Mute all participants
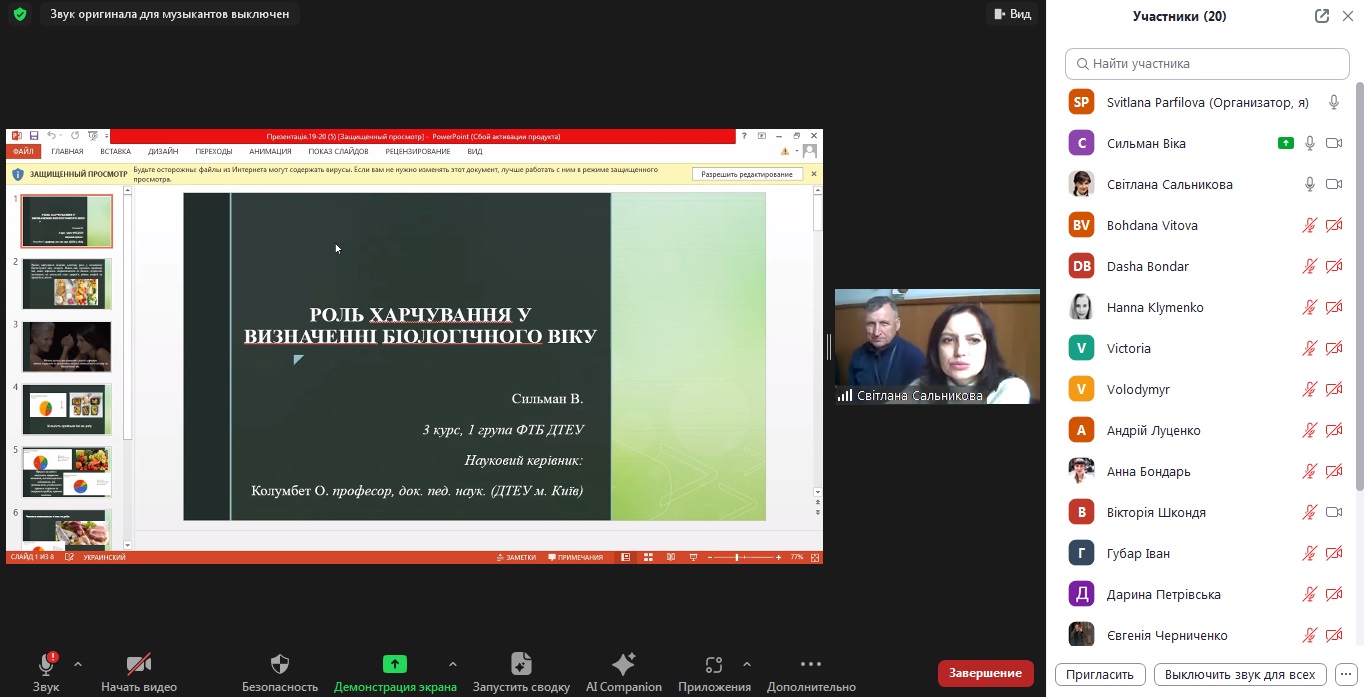This screenshot has height=697, width=1365. click(1239, 674)
